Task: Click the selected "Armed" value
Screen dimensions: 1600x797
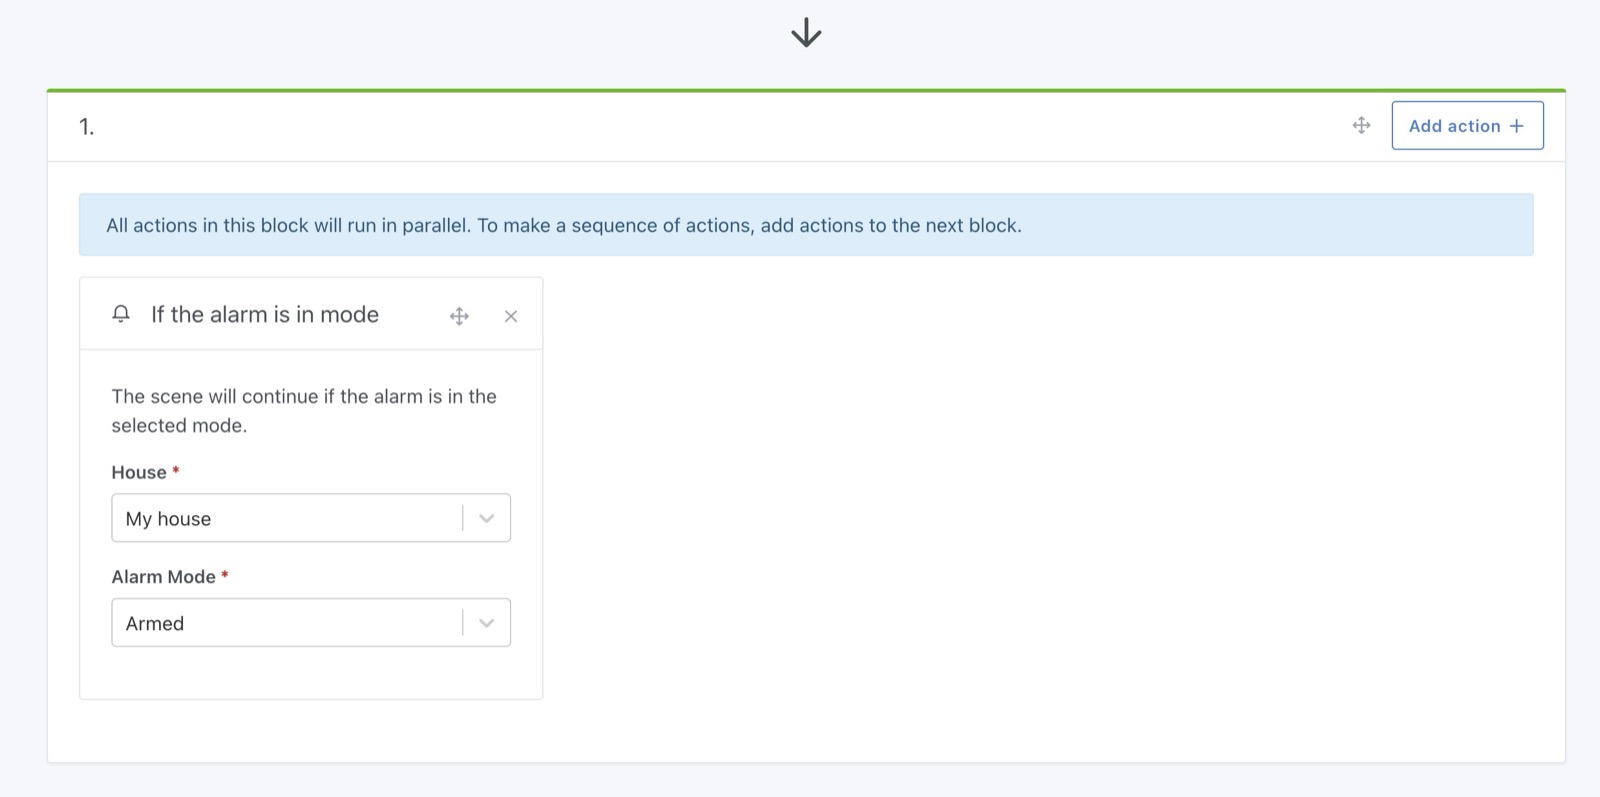Action: tap(155, 624)
